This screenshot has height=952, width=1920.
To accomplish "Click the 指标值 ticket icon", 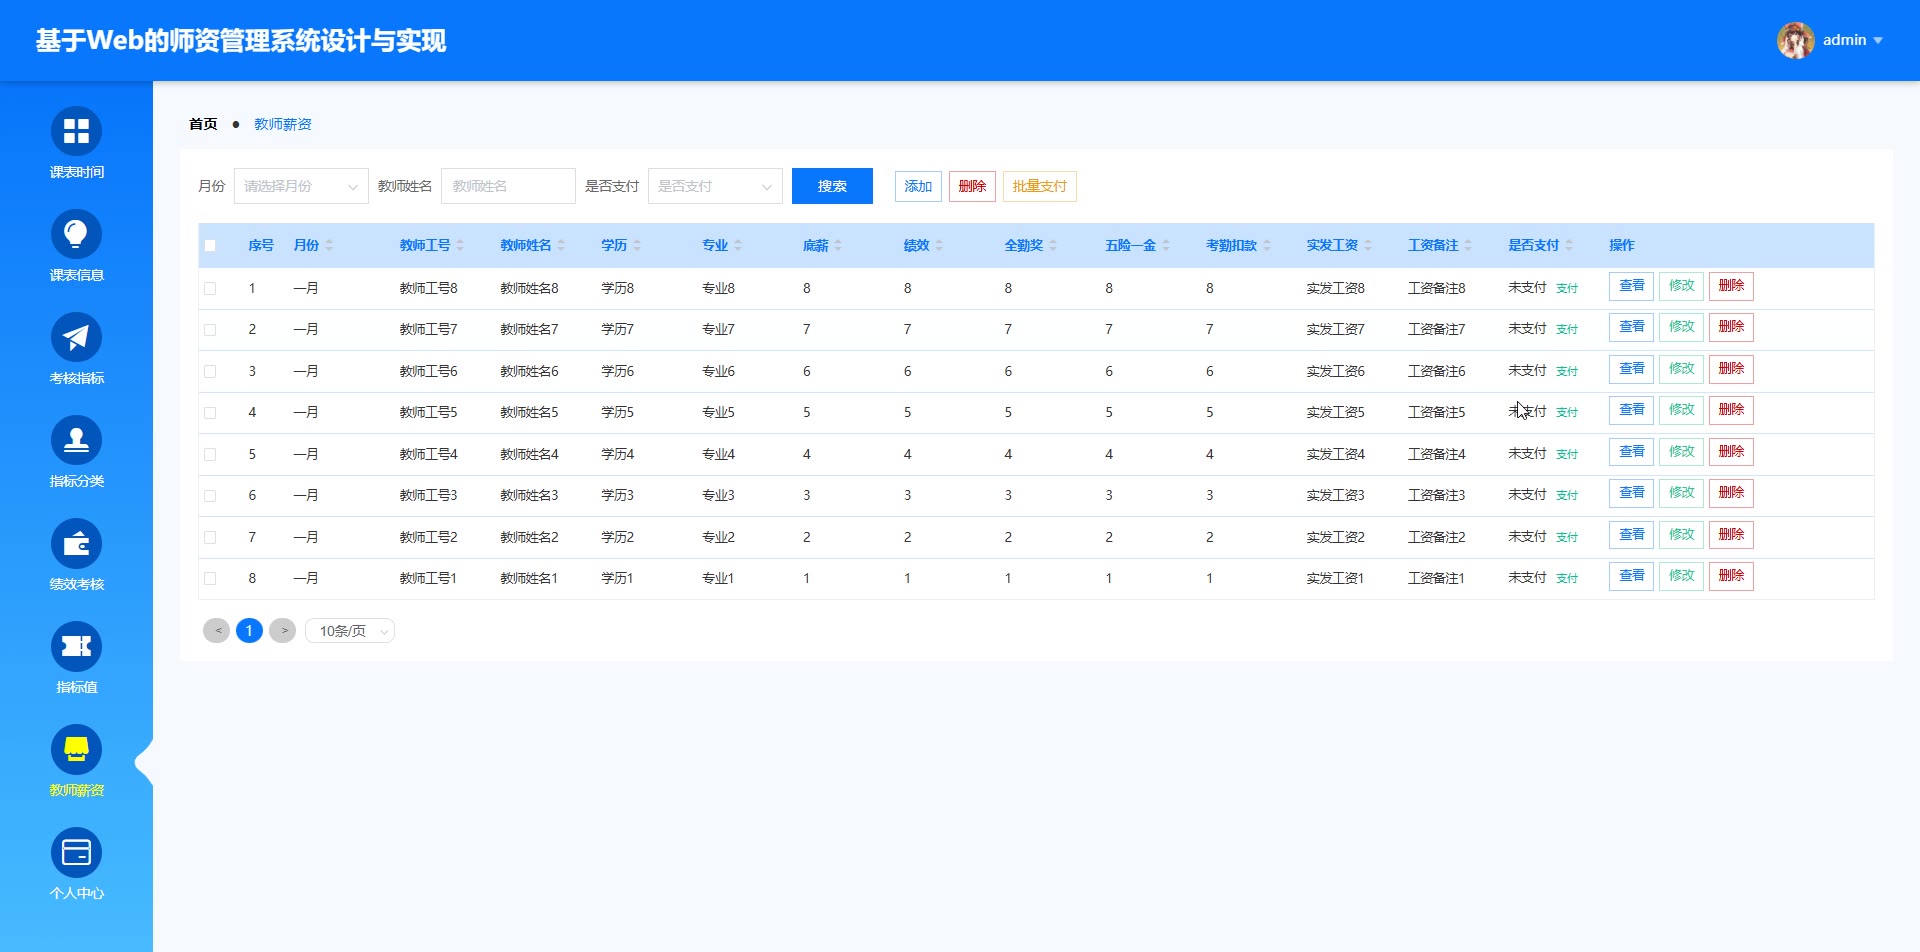I will (76, 647).
